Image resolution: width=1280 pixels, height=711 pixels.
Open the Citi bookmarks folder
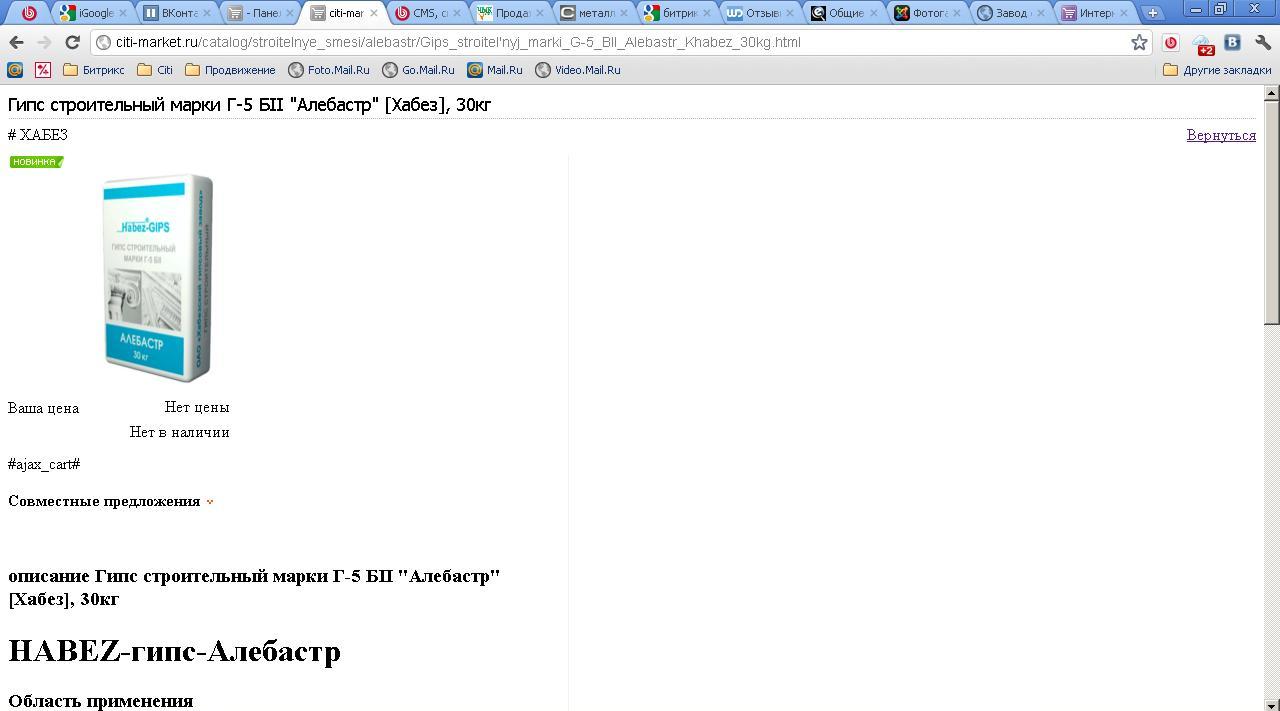(155, 70)
